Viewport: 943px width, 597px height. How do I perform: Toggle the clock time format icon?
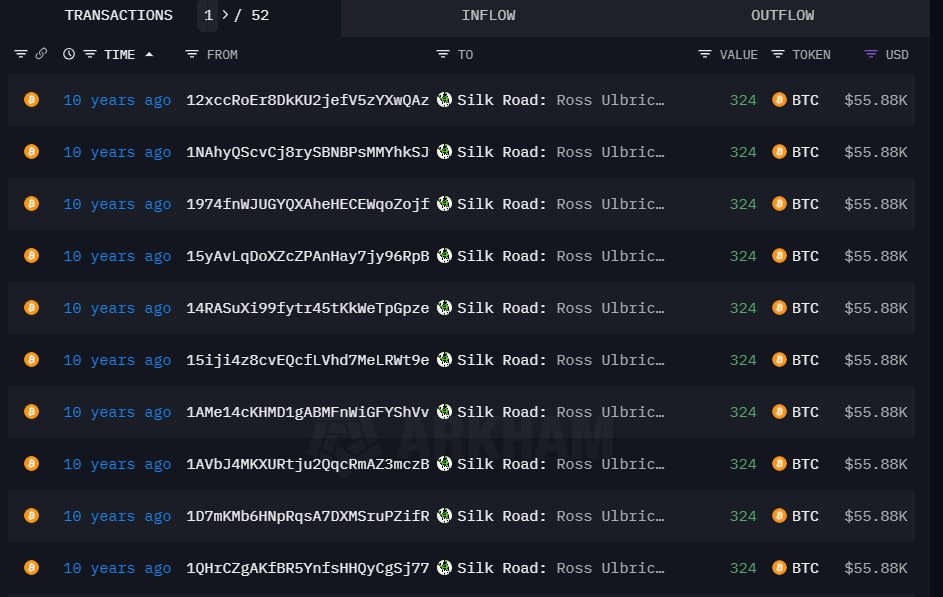(x=69, y=54)
